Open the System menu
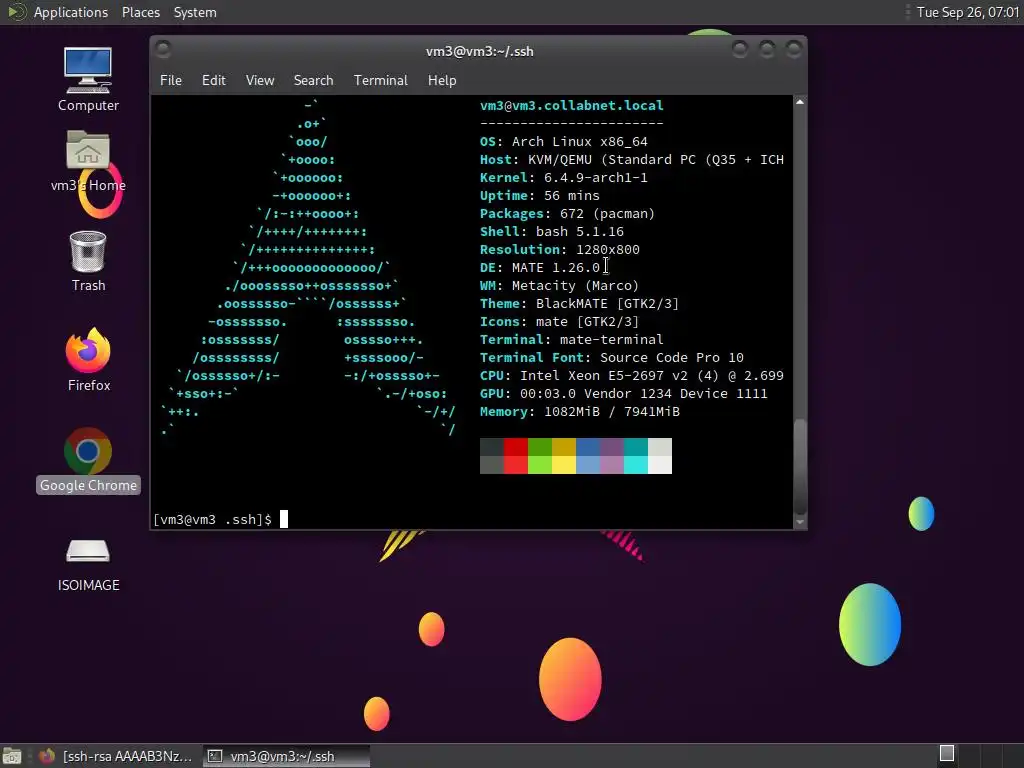The height and width of the screenshot is (768, 1024). (x=195, y=12)
